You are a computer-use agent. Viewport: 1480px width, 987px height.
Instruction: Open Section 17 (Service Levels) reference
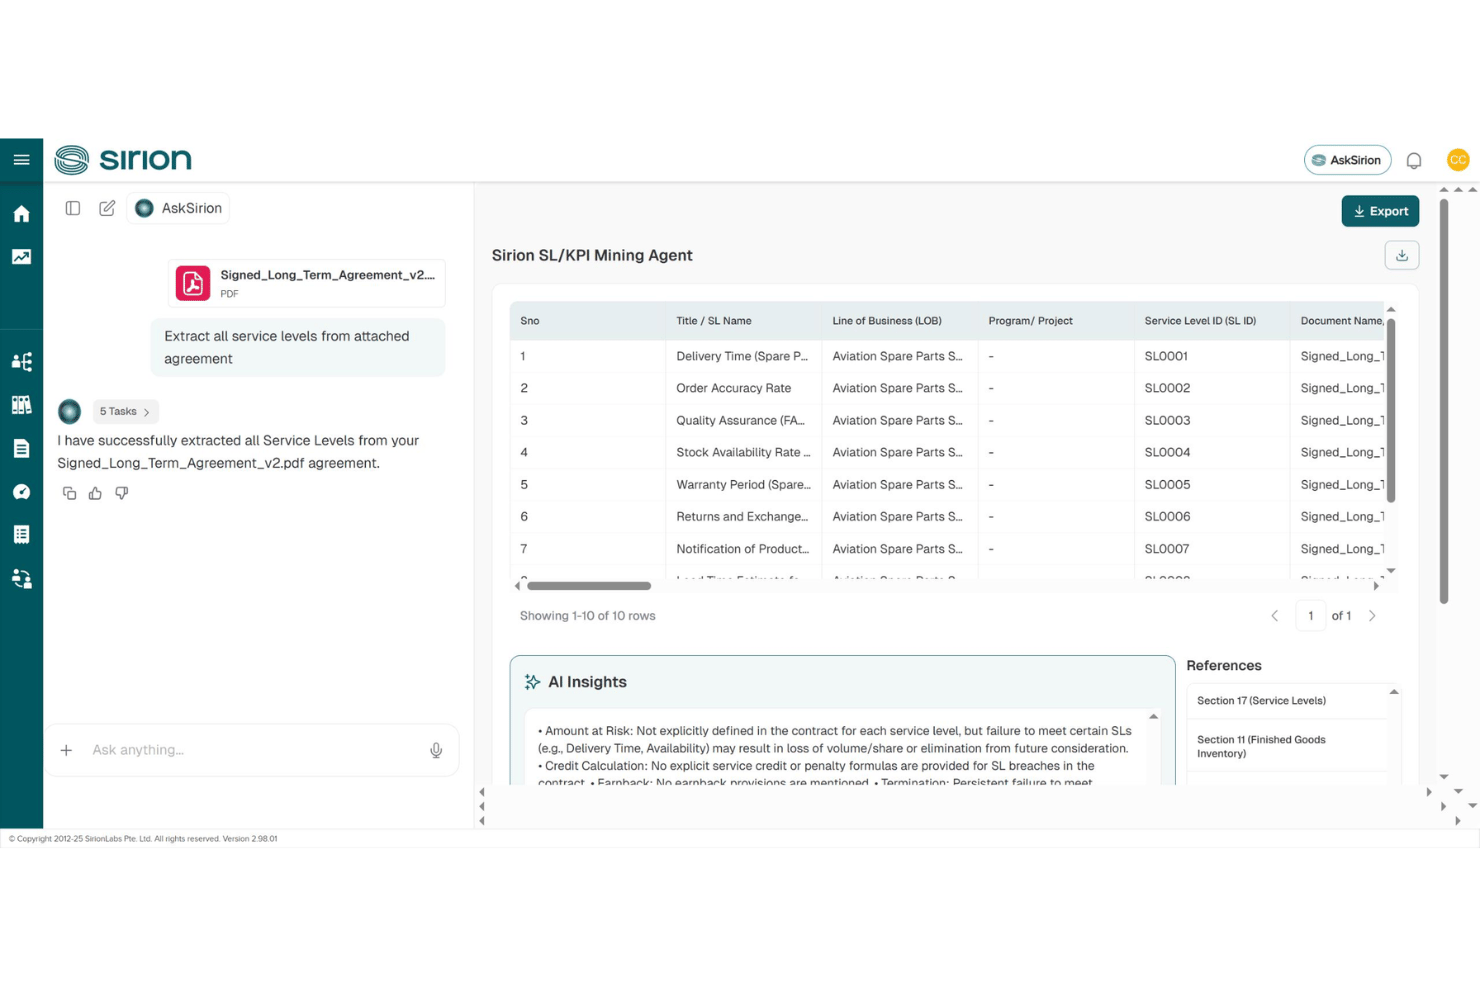(x=1262, y=701)
